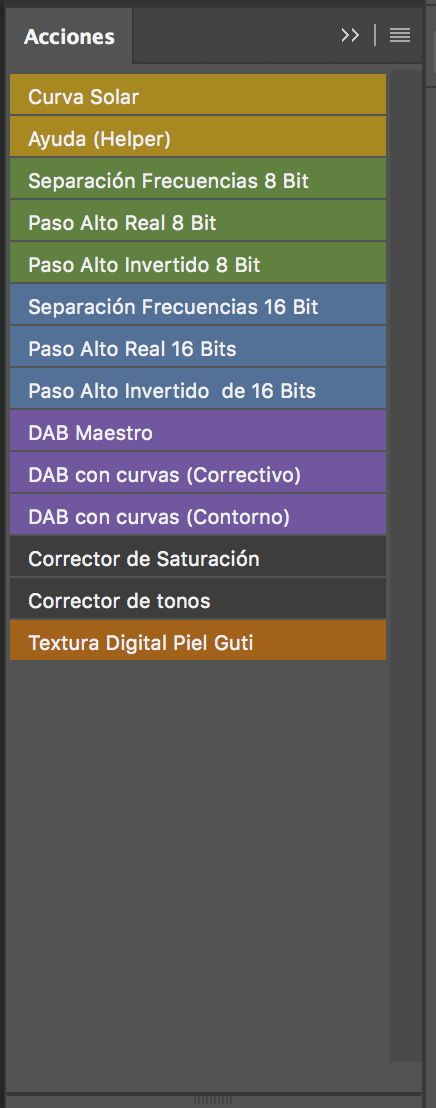
Task: Trigger Paso Alto Invertido de 16 Bits
Action: tap(198, 389)
